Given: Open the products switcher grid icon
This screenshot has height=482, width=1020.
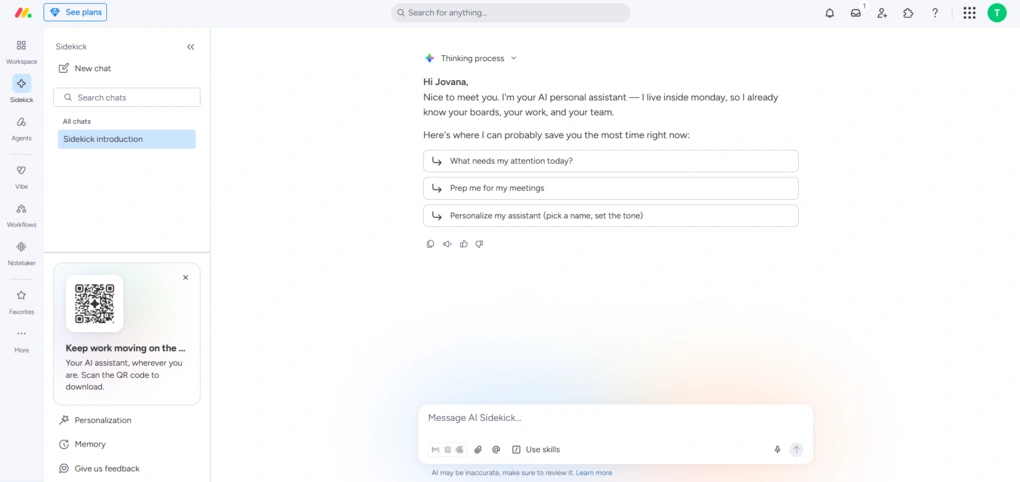Looking at the screenshot, I should coord(969,12).
